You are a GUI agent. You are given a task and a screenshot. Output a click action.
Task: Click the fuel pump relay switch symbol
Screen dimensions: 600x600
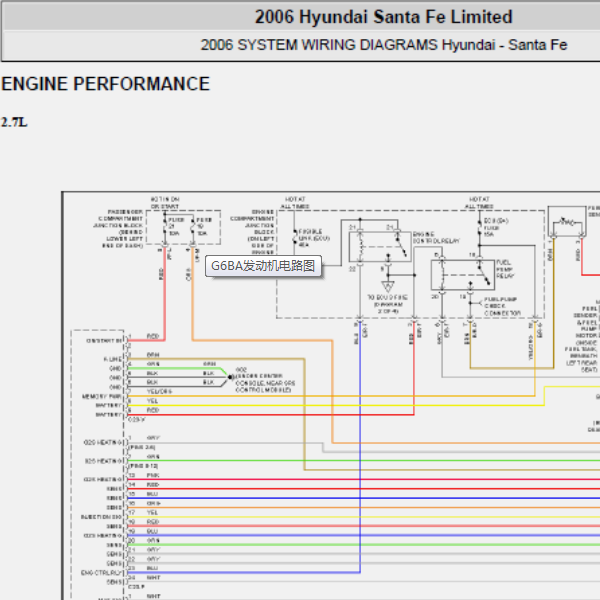click(463, 274)
